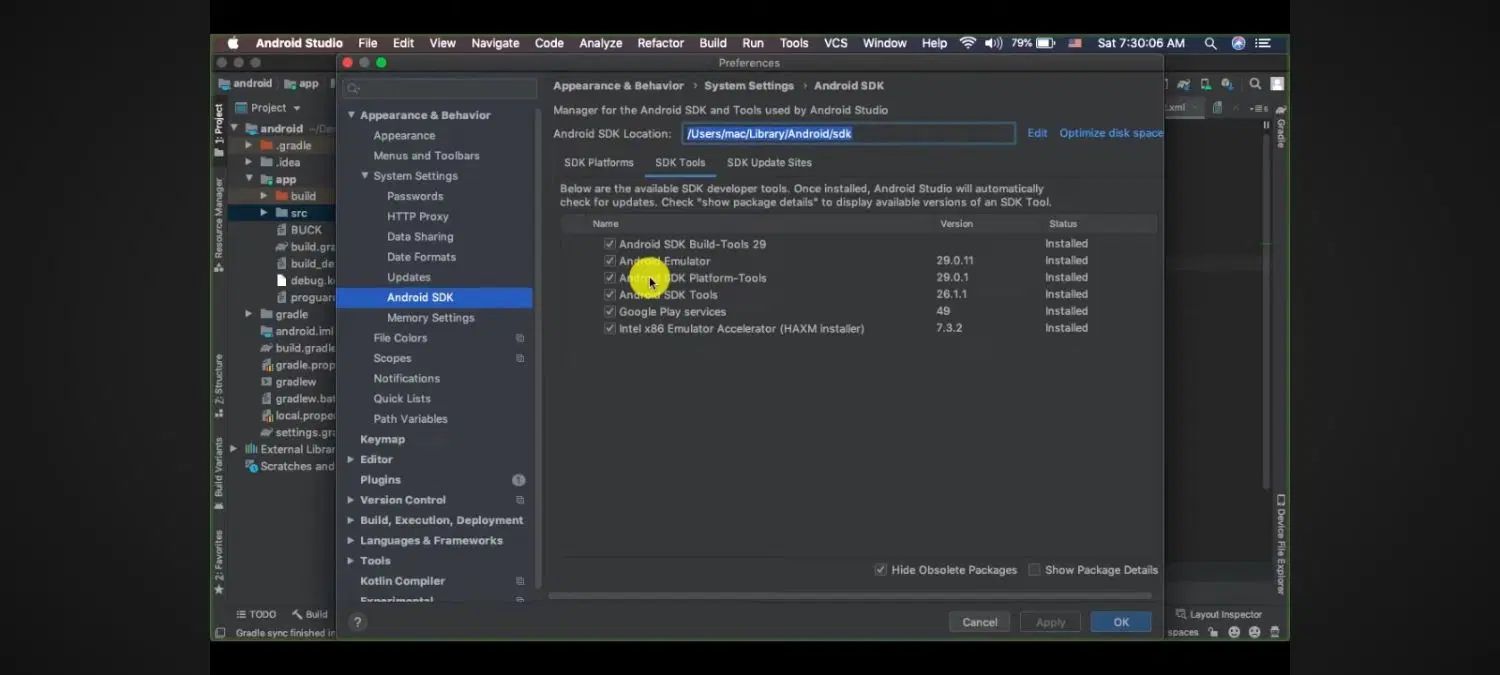Click the help question mark button

(358, 622)
